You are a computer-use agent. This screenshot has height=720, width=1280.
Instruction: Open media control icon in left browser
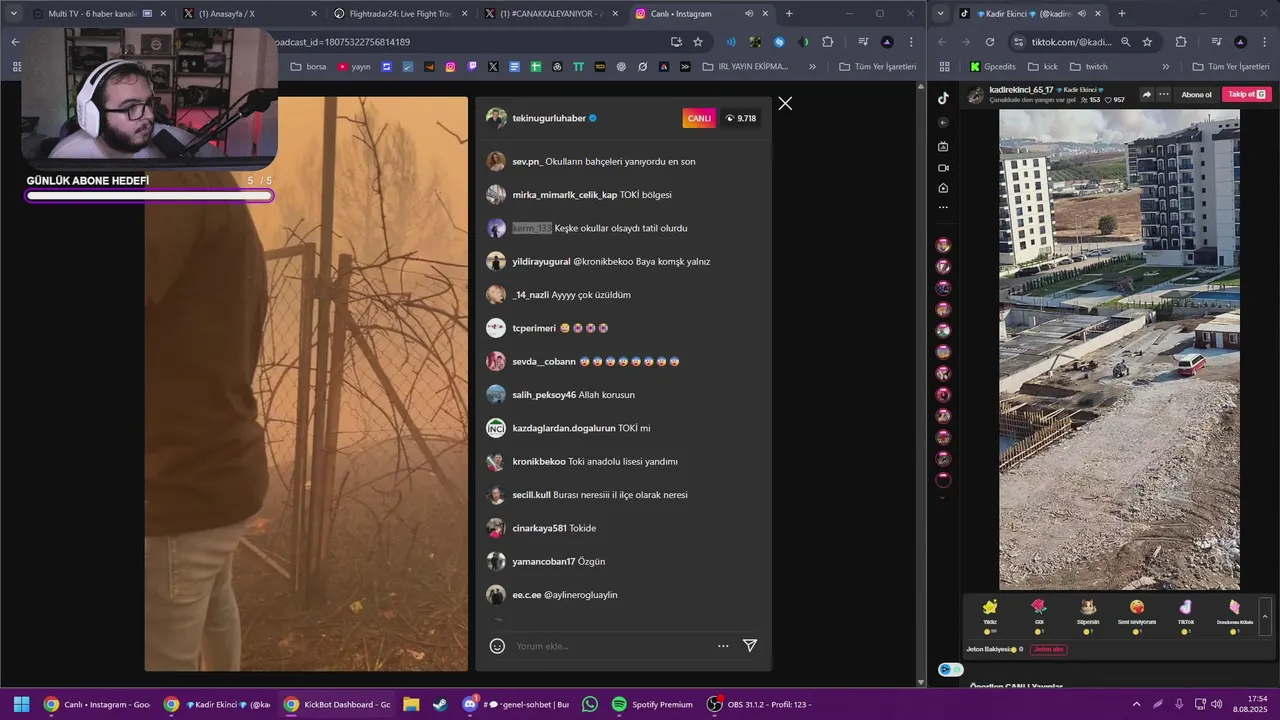tap(862, 42)
